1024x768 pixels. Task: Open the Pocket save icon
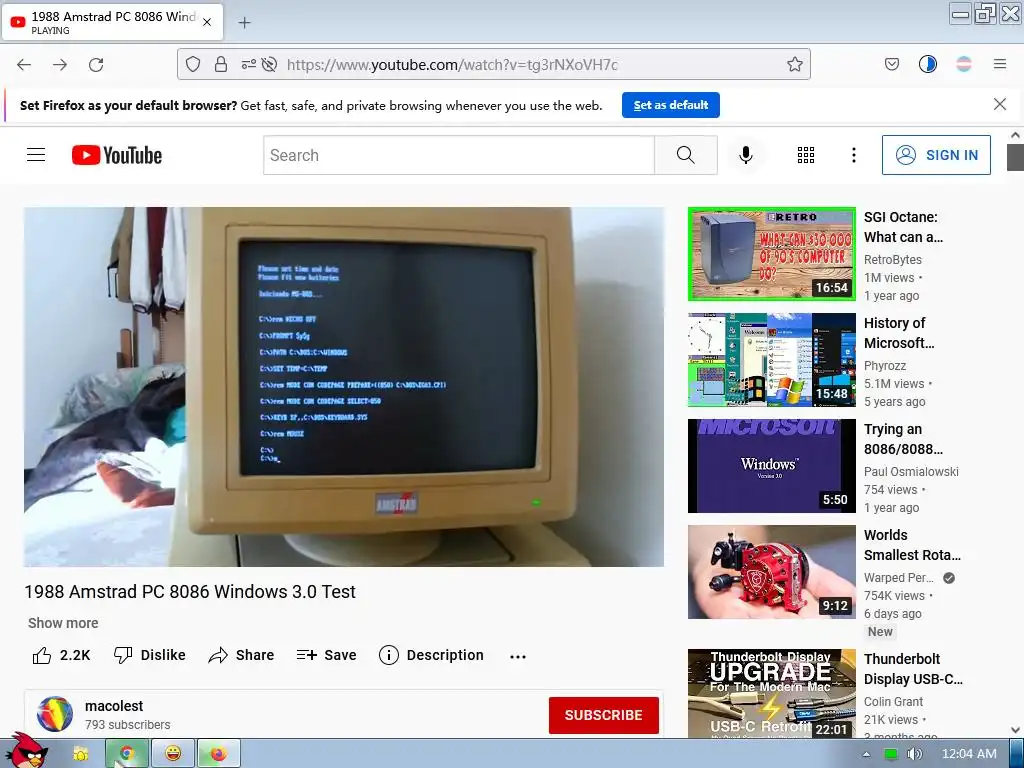(x=891, y=64)
